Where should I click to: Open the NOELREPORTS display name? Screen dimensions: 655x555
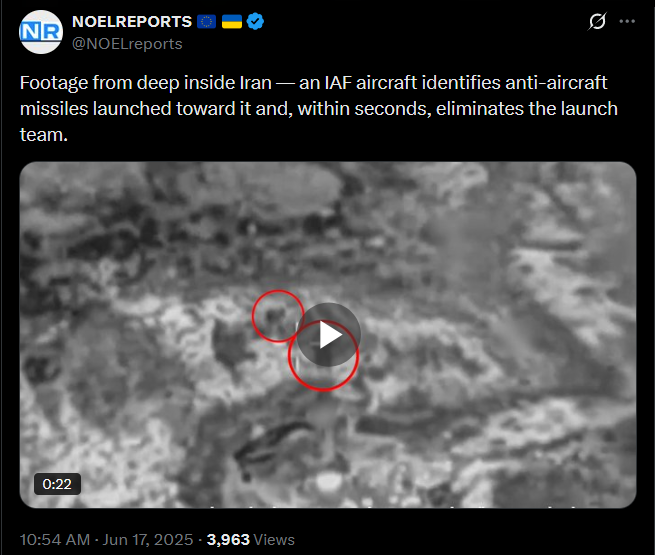tap(132, 21)
